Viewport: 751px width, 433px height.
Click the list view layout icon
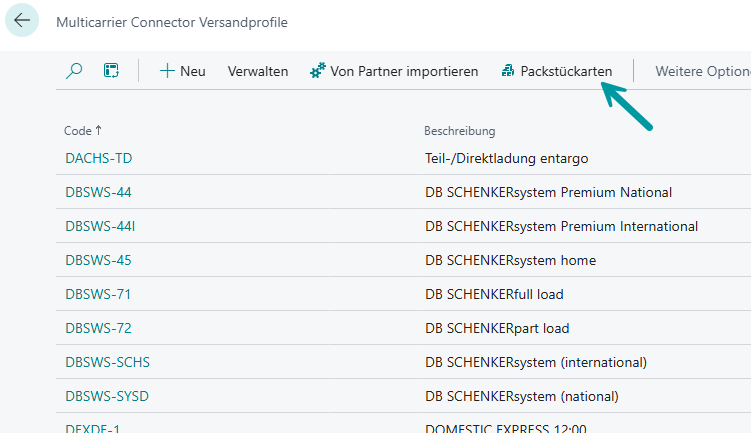(x=111, y=71)
